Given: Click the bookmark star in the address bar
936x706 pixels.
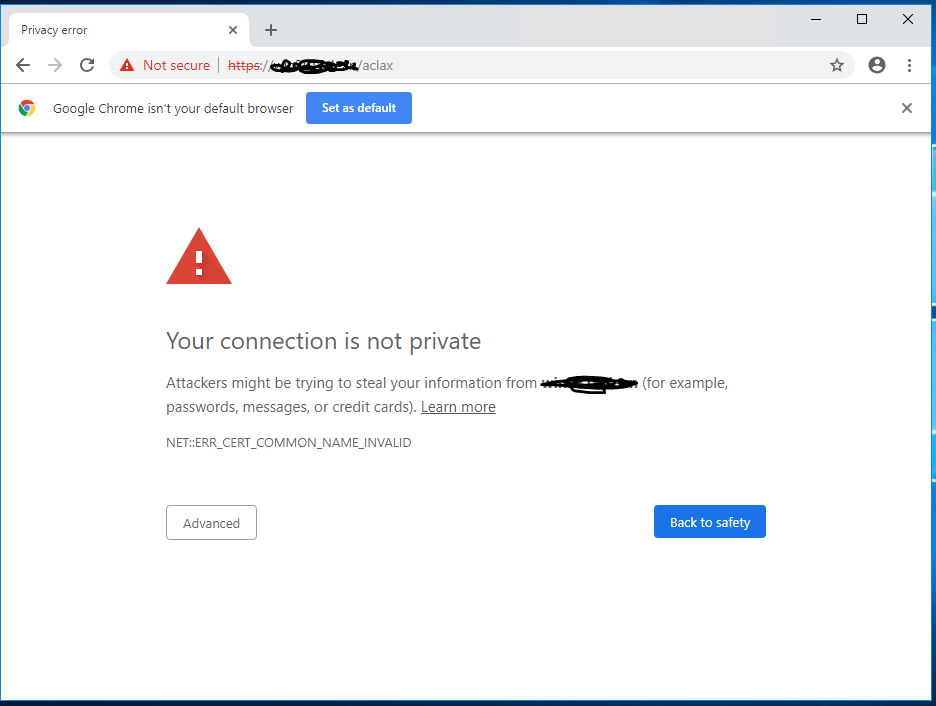Looking at the screenshot, I should coord(837,65).
